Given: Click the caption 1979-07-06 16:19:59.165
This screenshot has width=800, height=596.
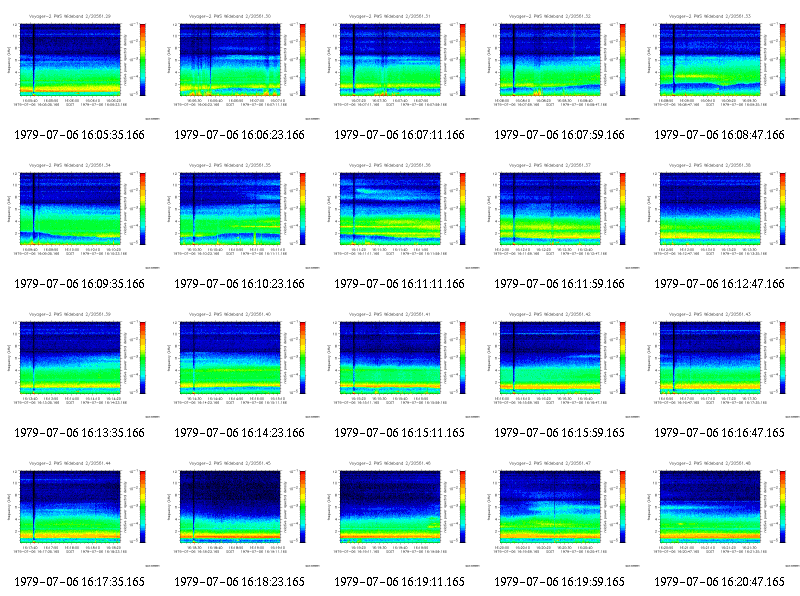Looking at the screenshot, I should click(560, 582).
